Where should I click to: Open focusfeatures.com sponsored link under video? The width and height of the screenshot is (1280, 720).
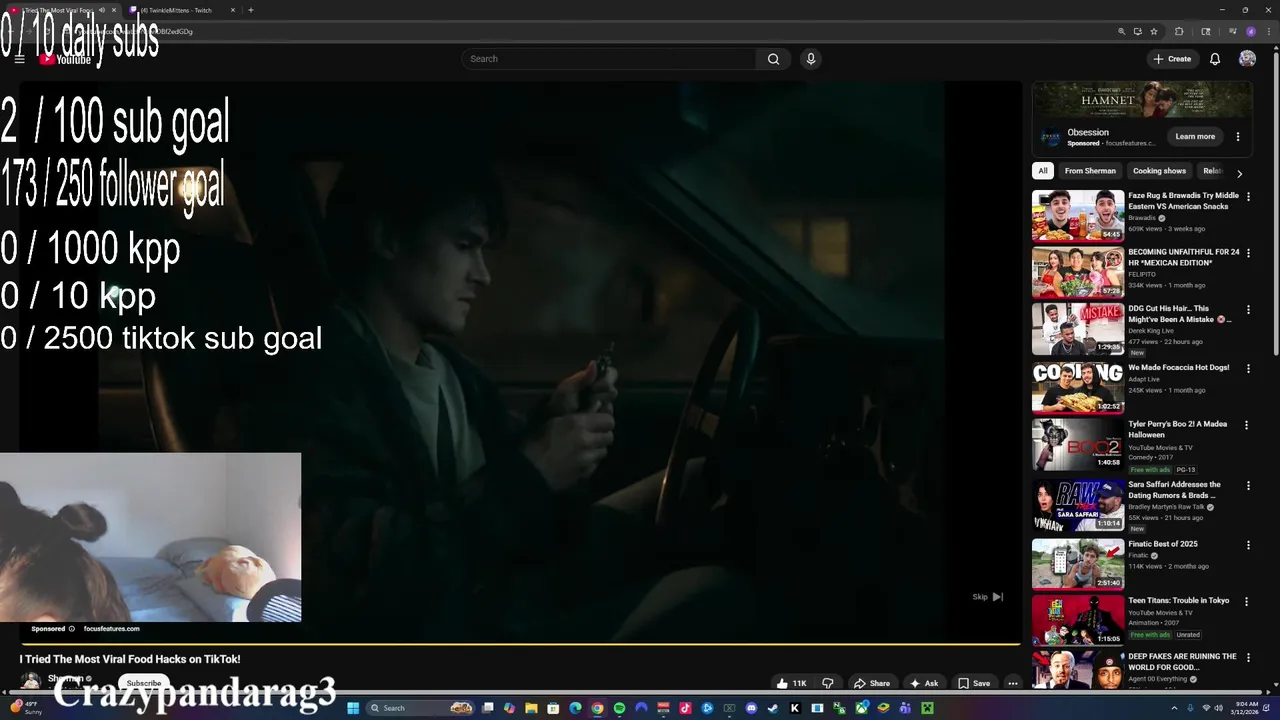111,629
